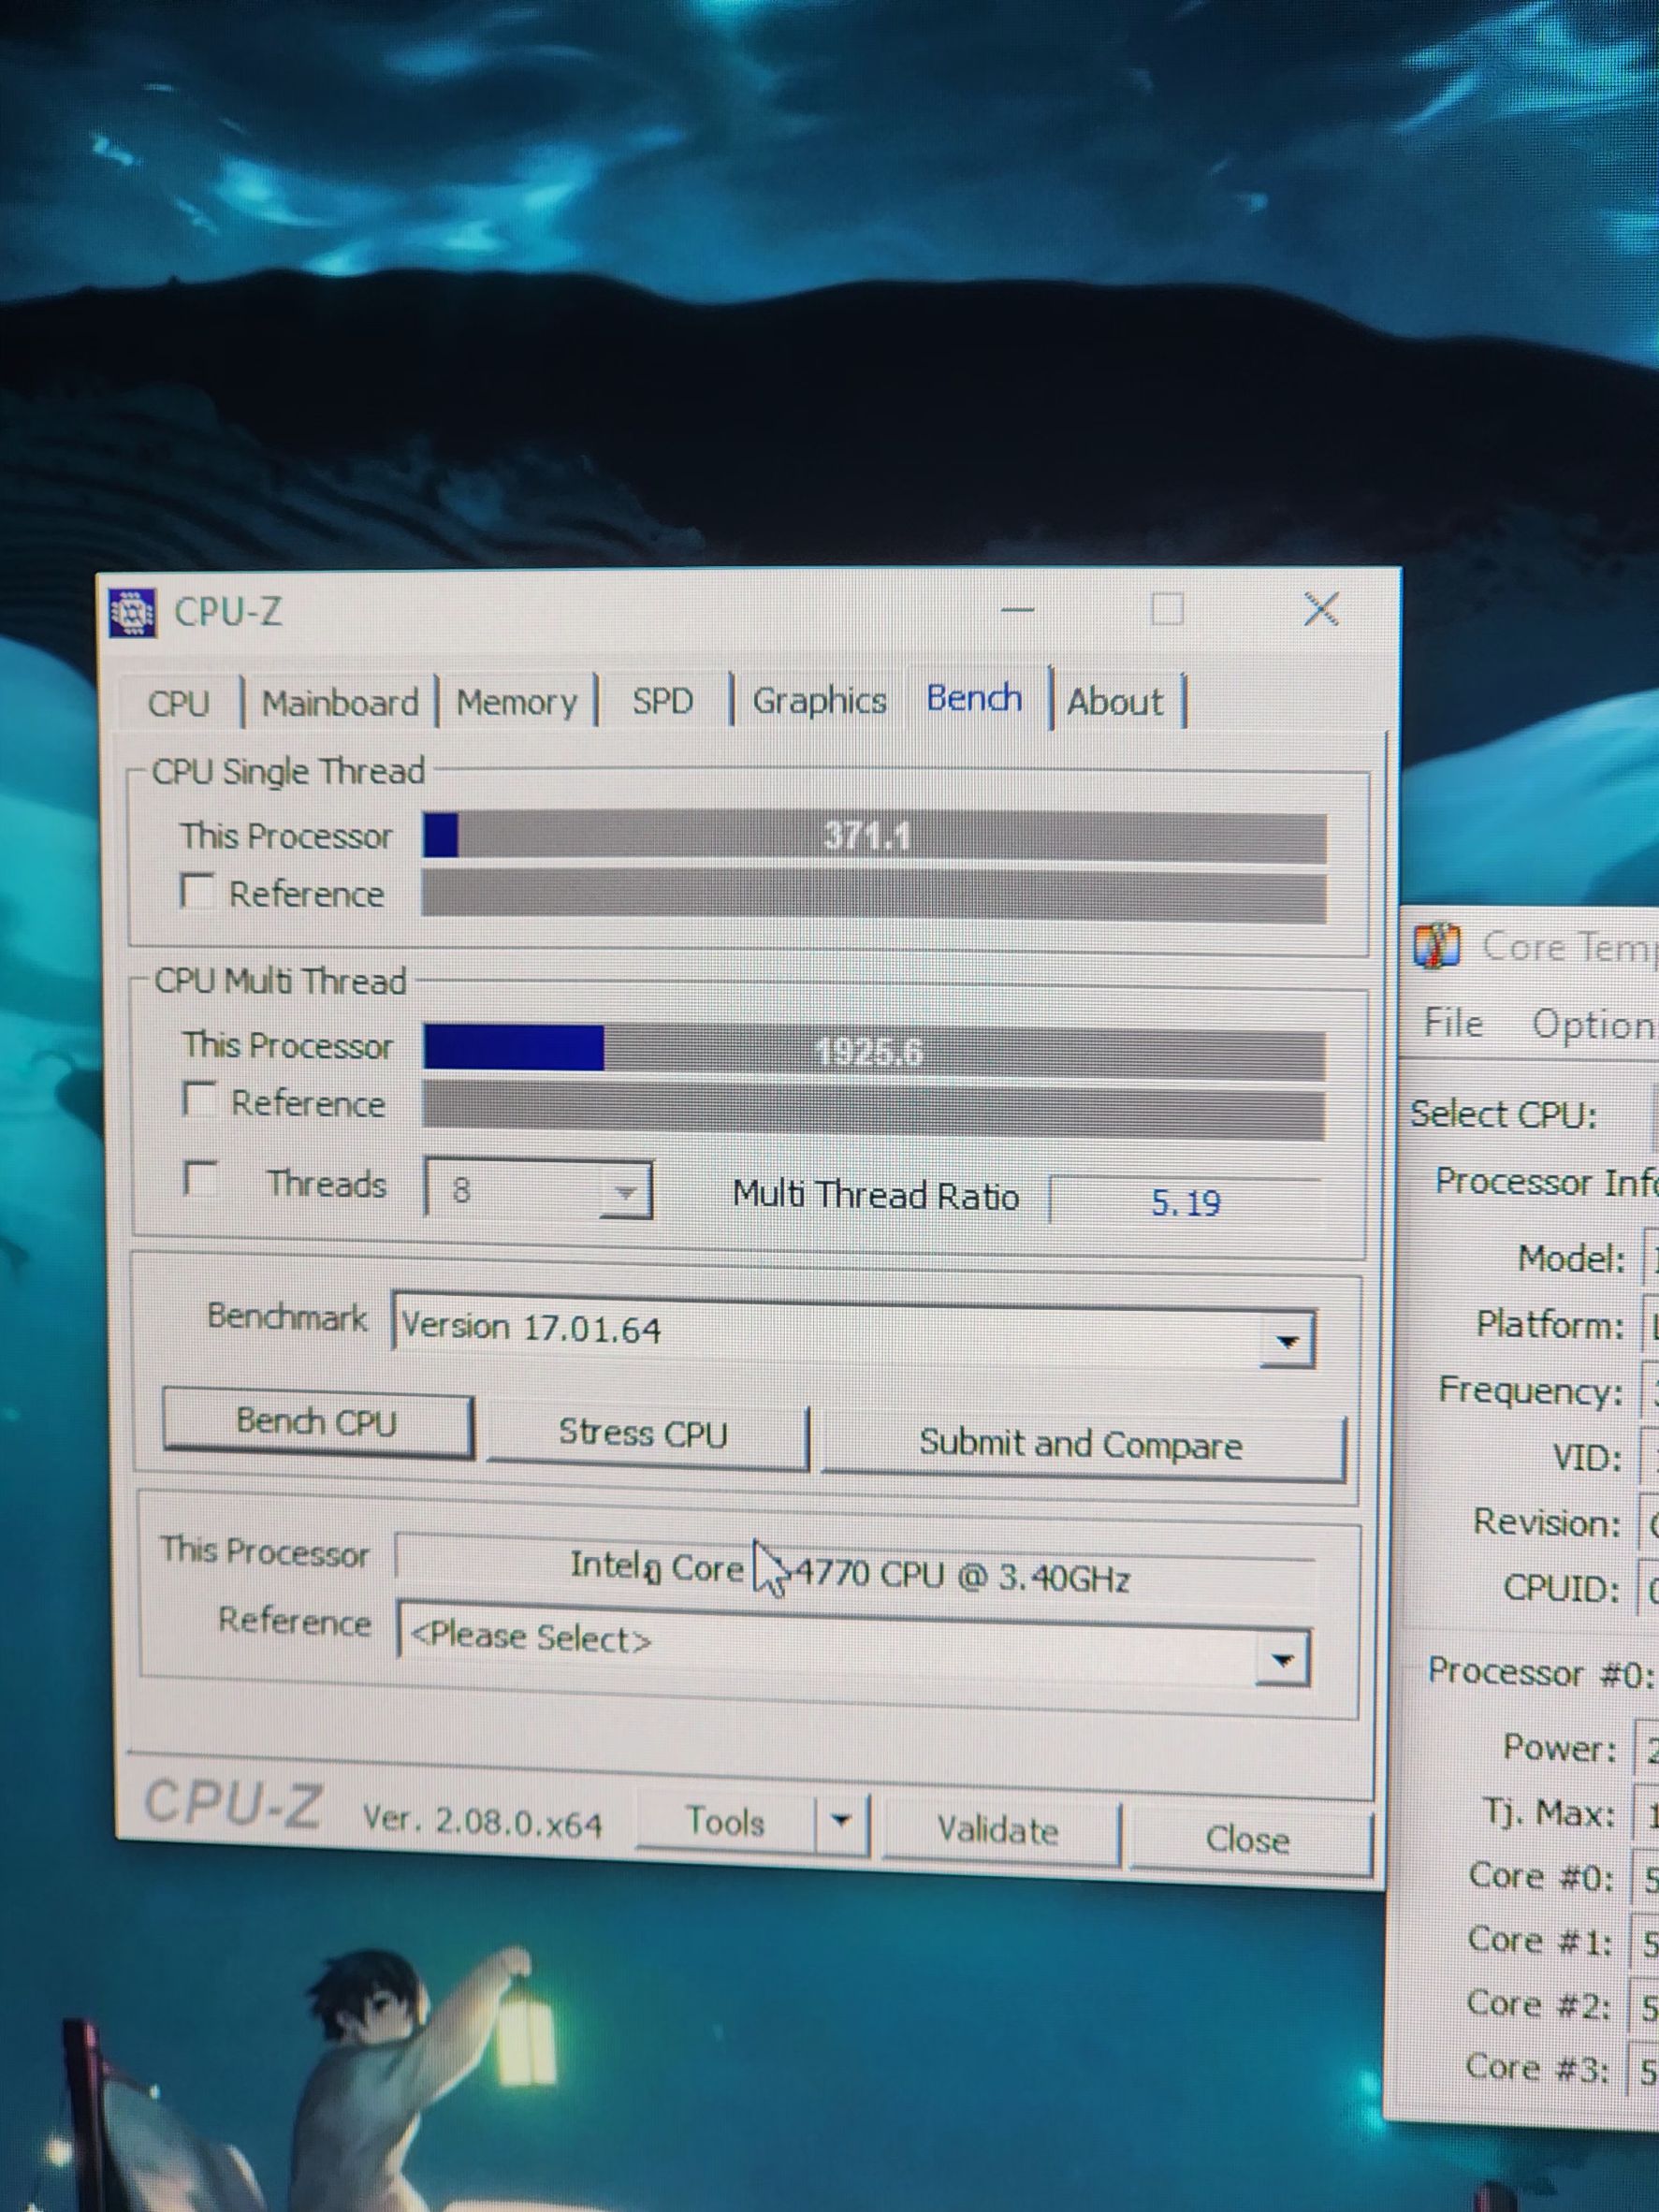Switch to the CPU tab
Image resolution: width=1659 pixels, height=2212 pixels.
(x=178, y=703)
